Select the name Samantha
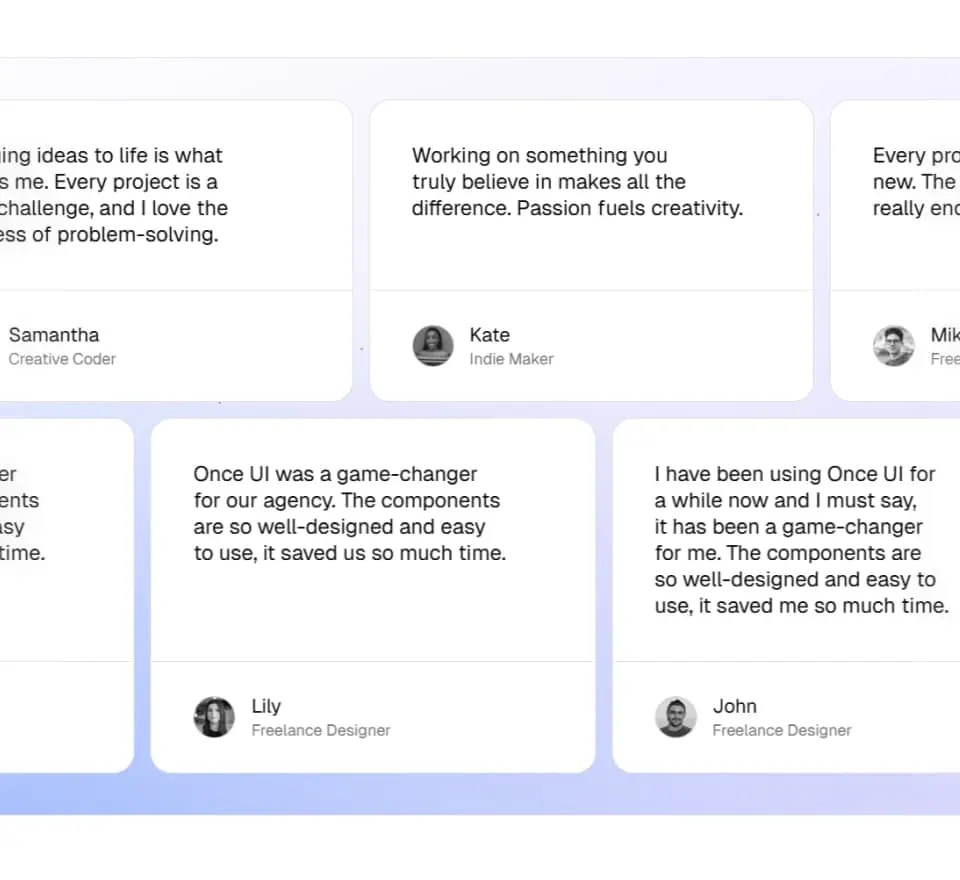Viewport: 960px width, 880px height. coord(54,335)
